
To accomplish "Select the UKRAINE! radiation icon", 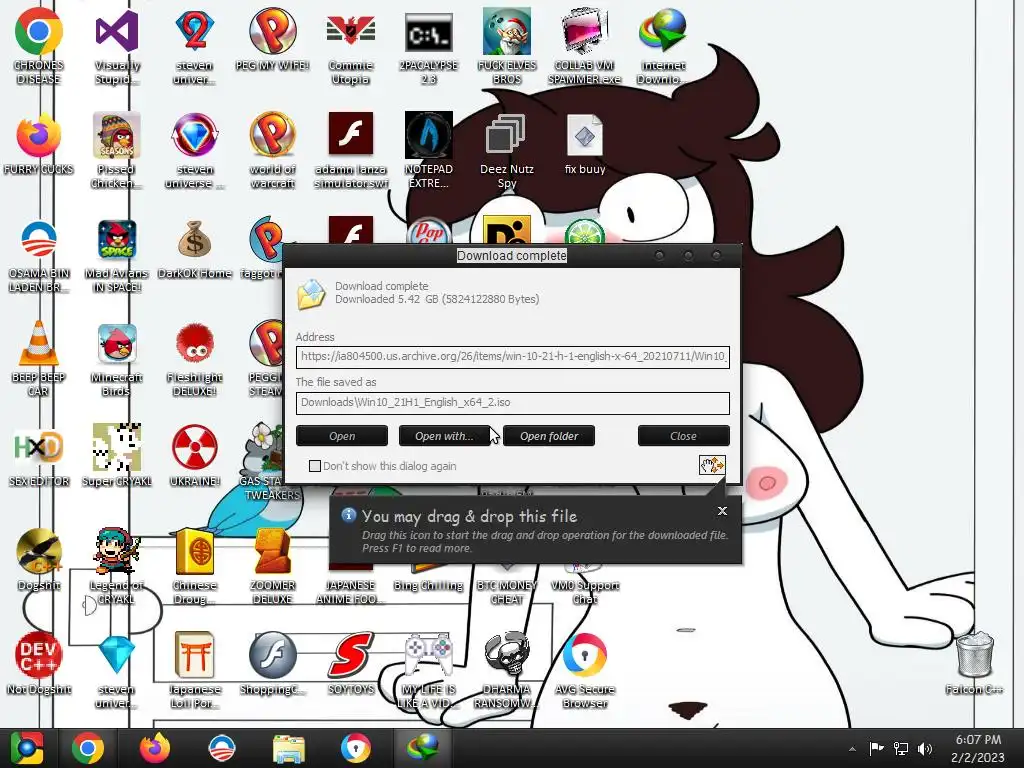I will (195, 455).
